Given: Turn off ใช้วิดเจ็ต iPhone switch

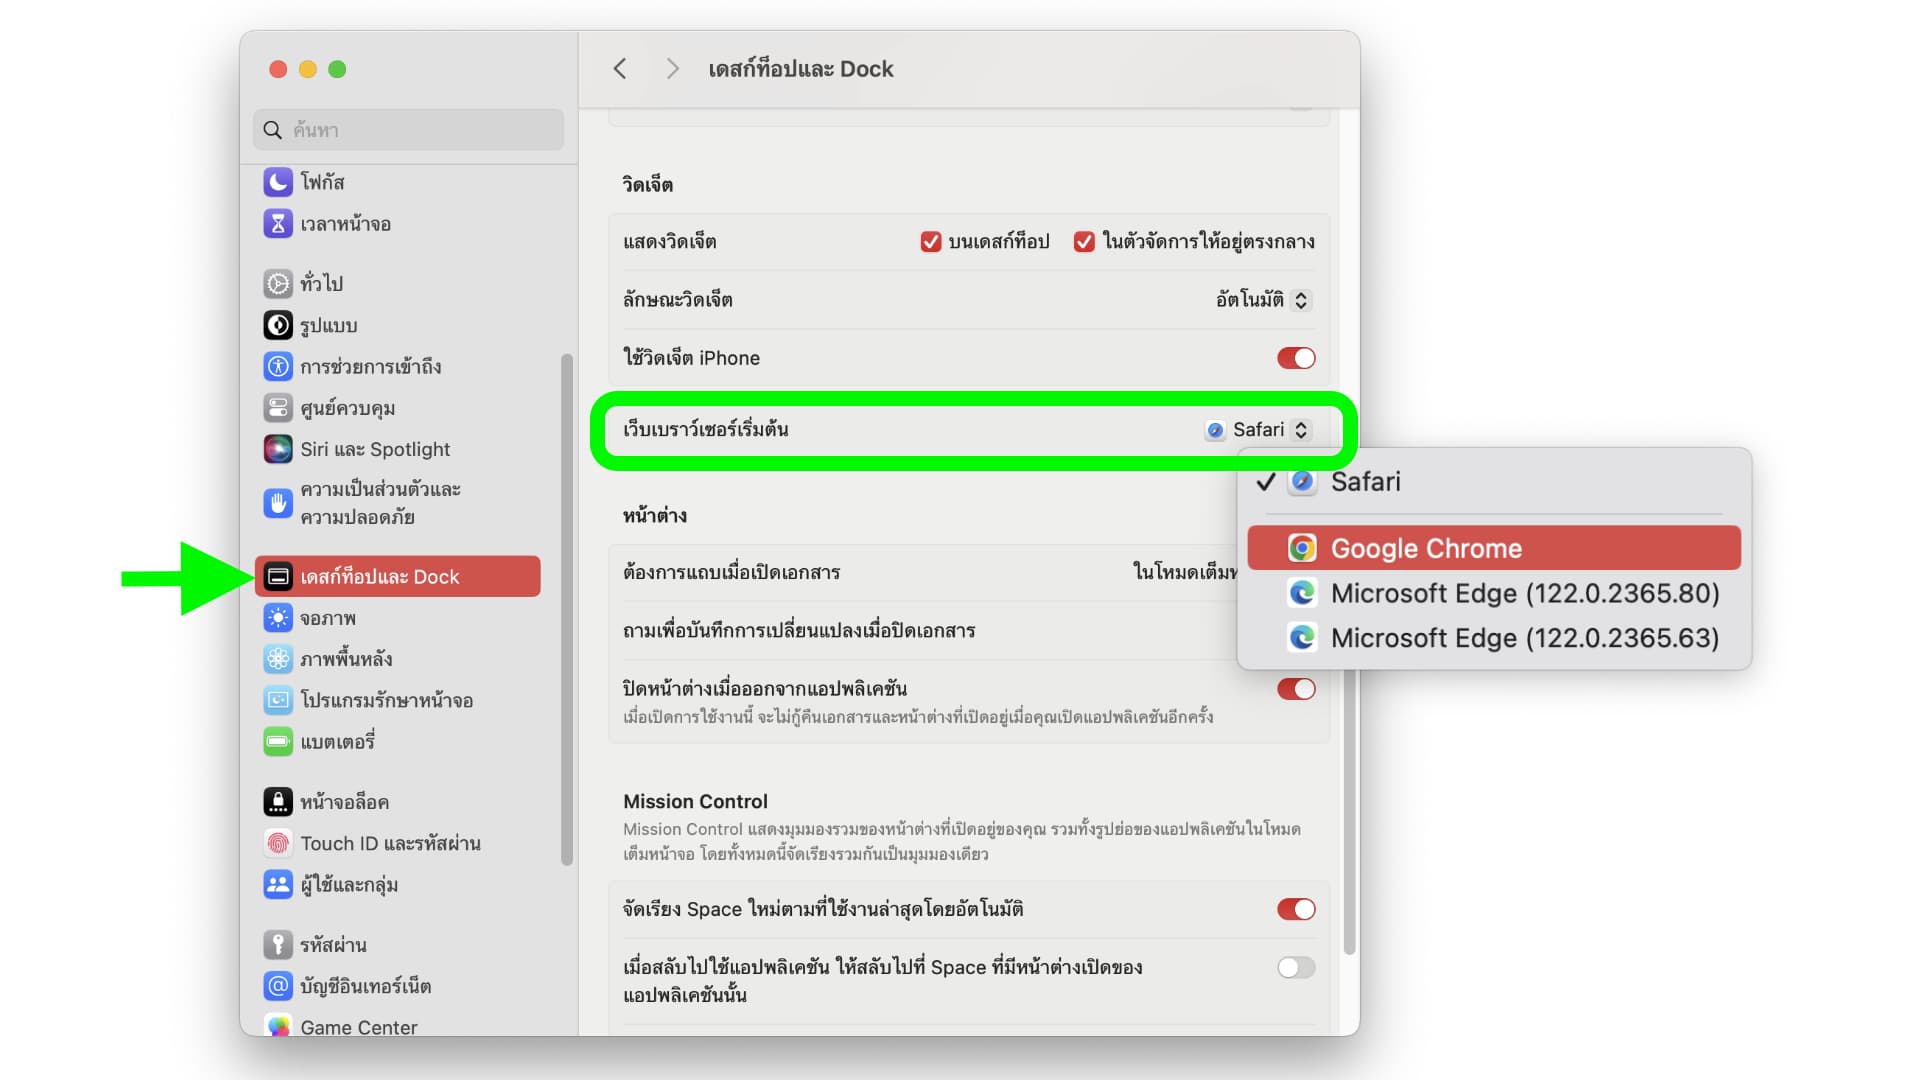Looking at the screenshot, I should click(1296, 358).
